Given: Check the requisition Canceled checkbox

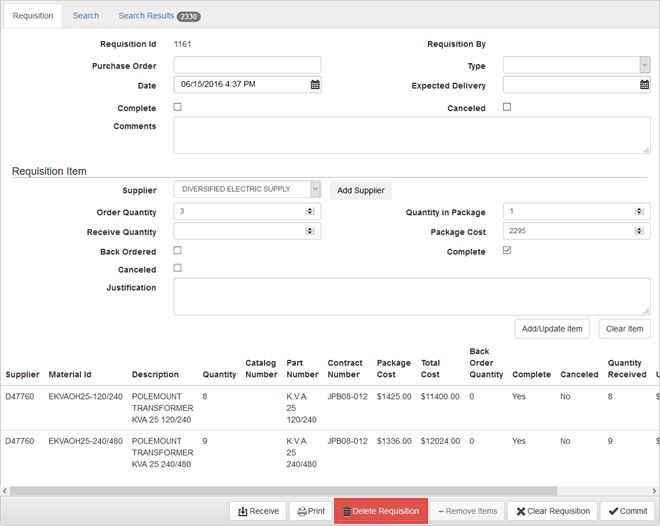Looking at the screenshot, I should click(507, 107).
